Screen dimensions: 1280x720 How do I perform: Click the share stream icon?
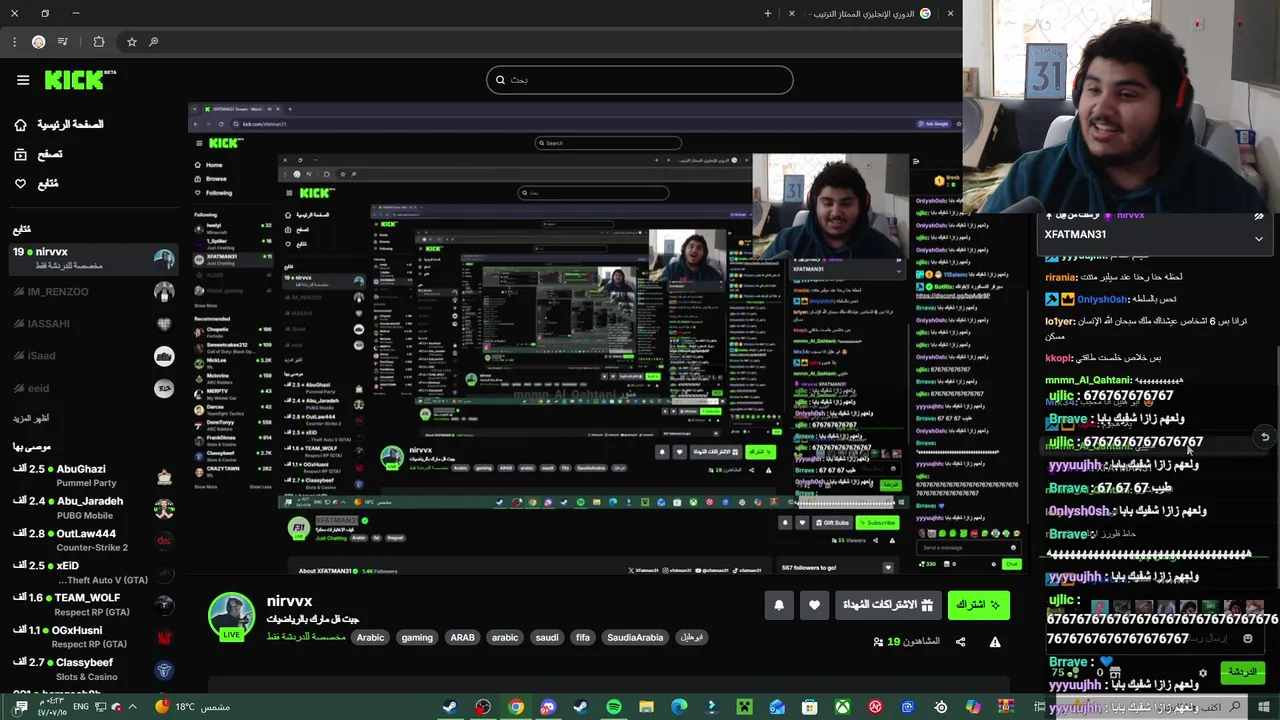(961, 642)
